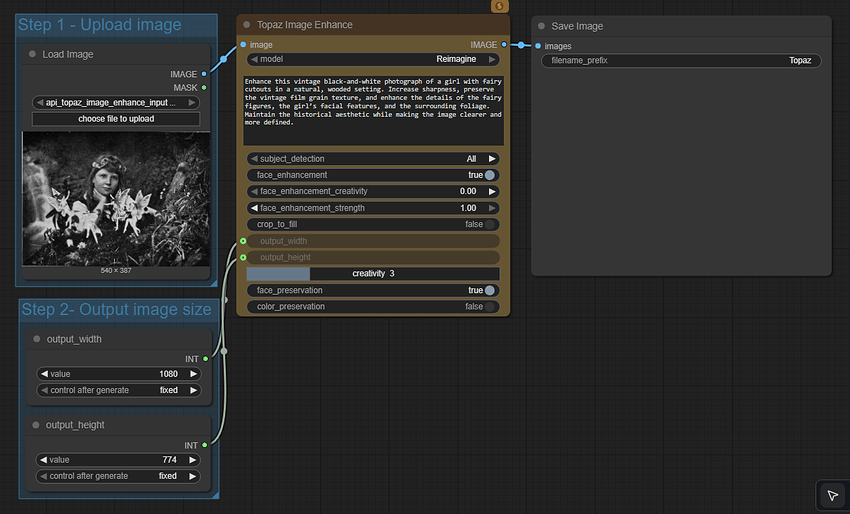The image size is (850, 514).
Task: Collapse the Topaz Image Enhance node dot
Action: tap(247, 25)
